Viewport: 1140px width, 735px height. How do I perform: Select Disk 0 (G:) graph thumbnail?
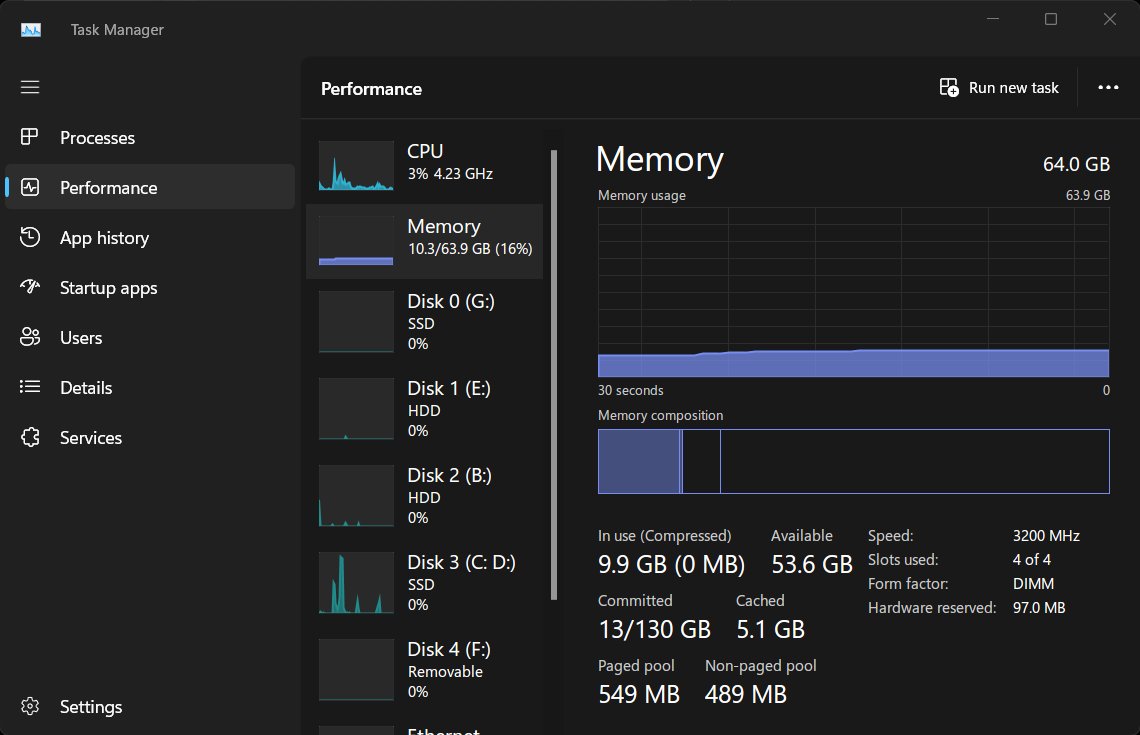pyautogui.click(x=356, y=322)
